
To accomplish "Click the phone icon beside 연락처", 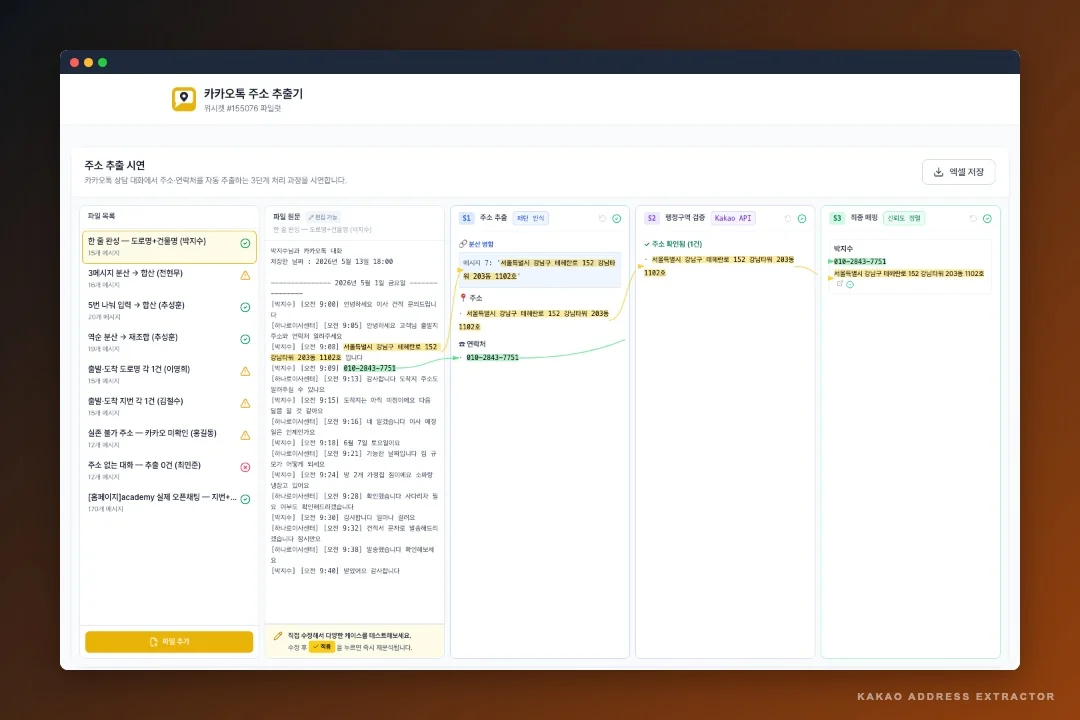I will pyautogui.click(x=462, y=344).
